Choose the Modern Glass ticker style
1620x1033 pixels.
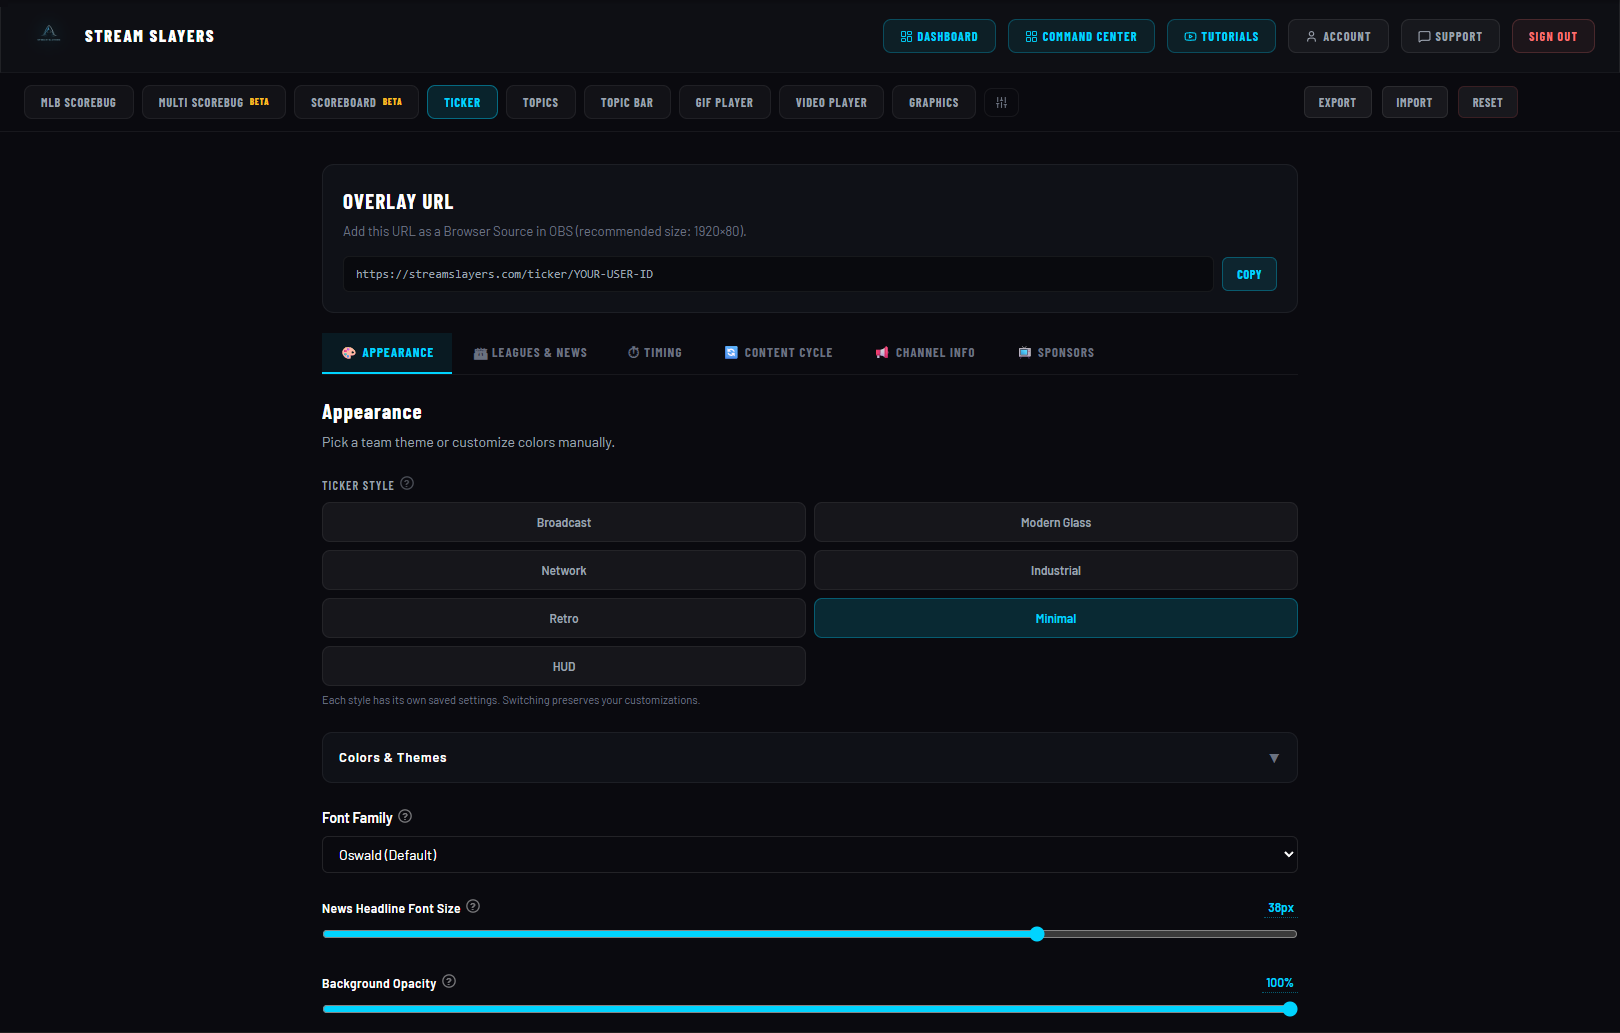pos(1056,522)
